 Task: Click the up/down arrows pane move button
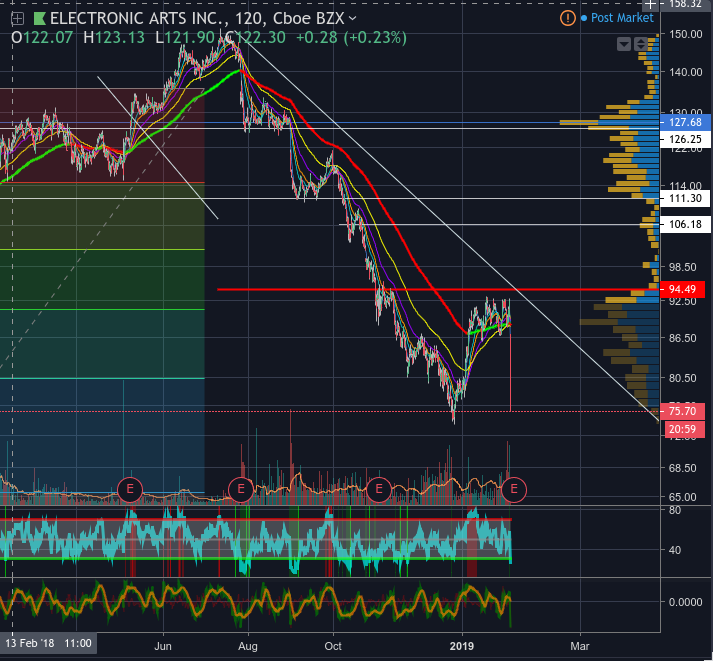641,44
